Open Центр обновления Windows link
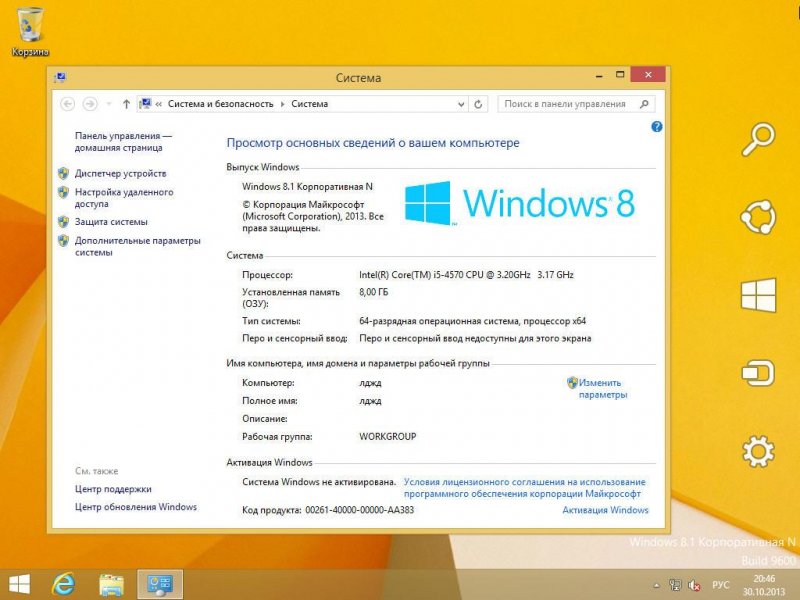 136,507
